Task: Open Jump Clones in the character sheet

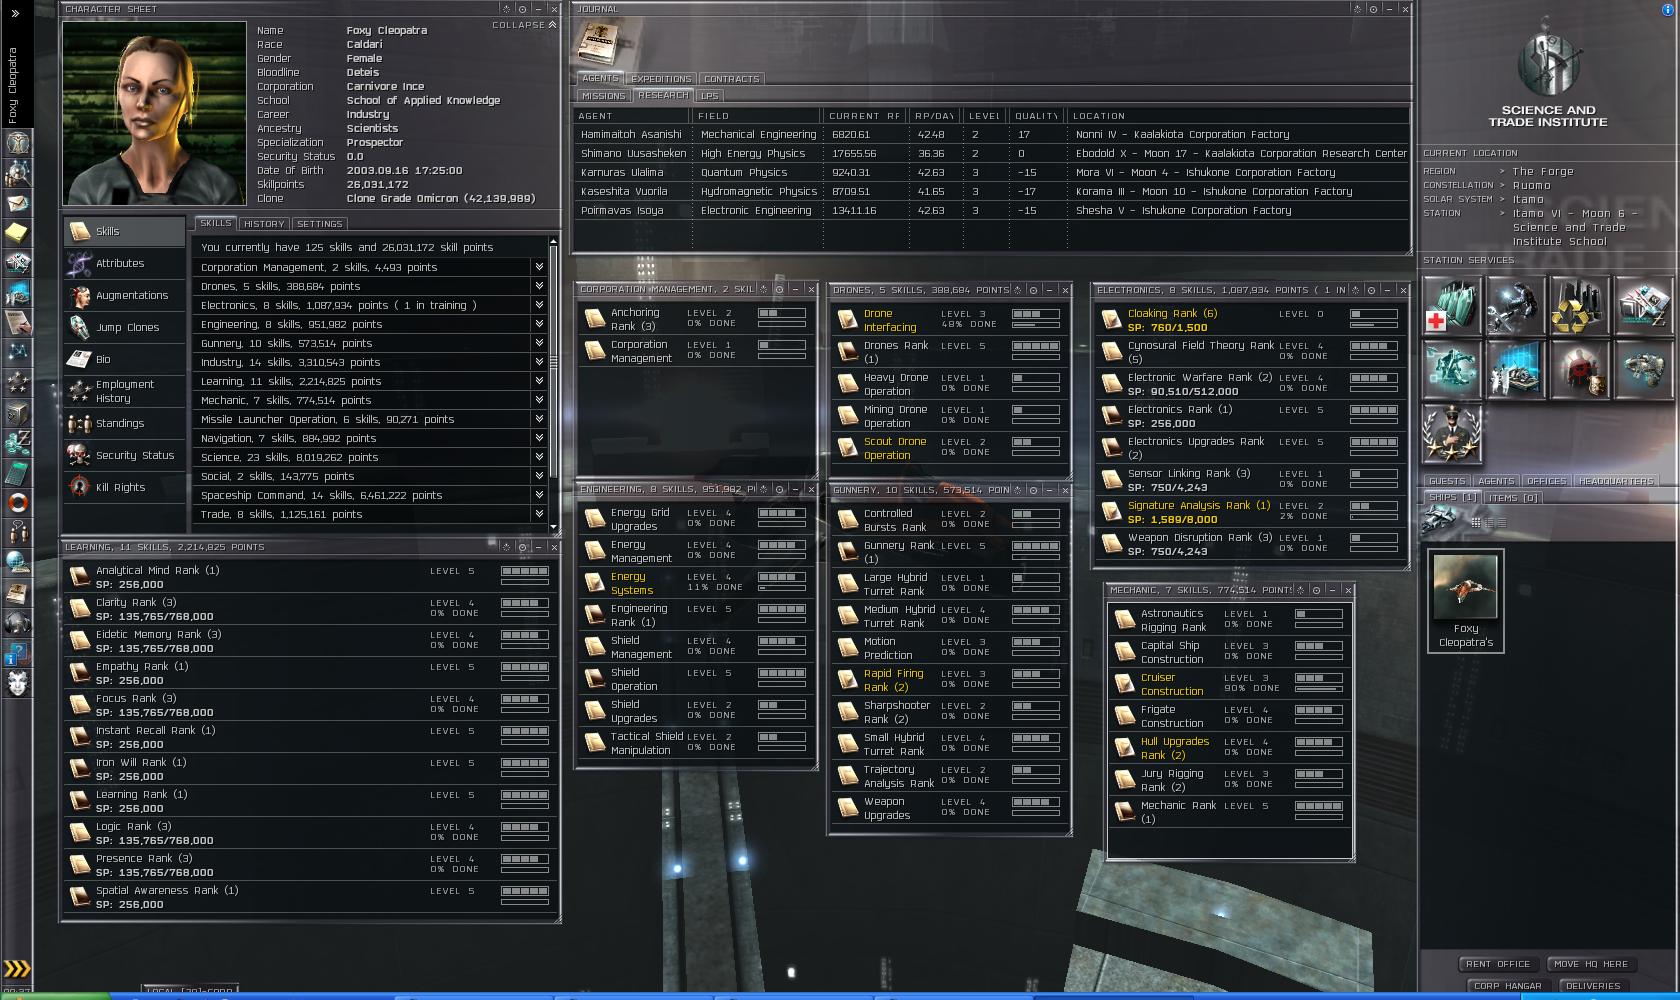Action: pyautogui.click(x=125, y=327)
